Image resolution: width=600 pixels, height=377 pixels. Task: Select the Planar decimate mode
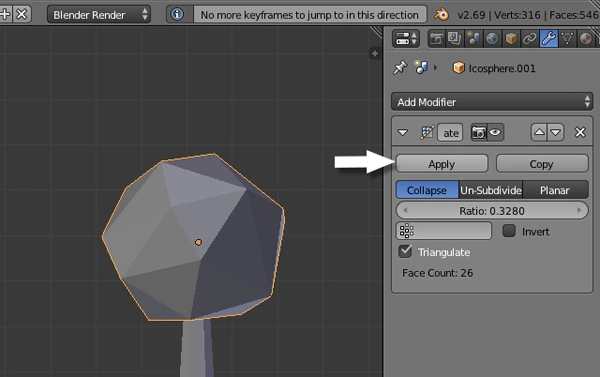[555, 190]
